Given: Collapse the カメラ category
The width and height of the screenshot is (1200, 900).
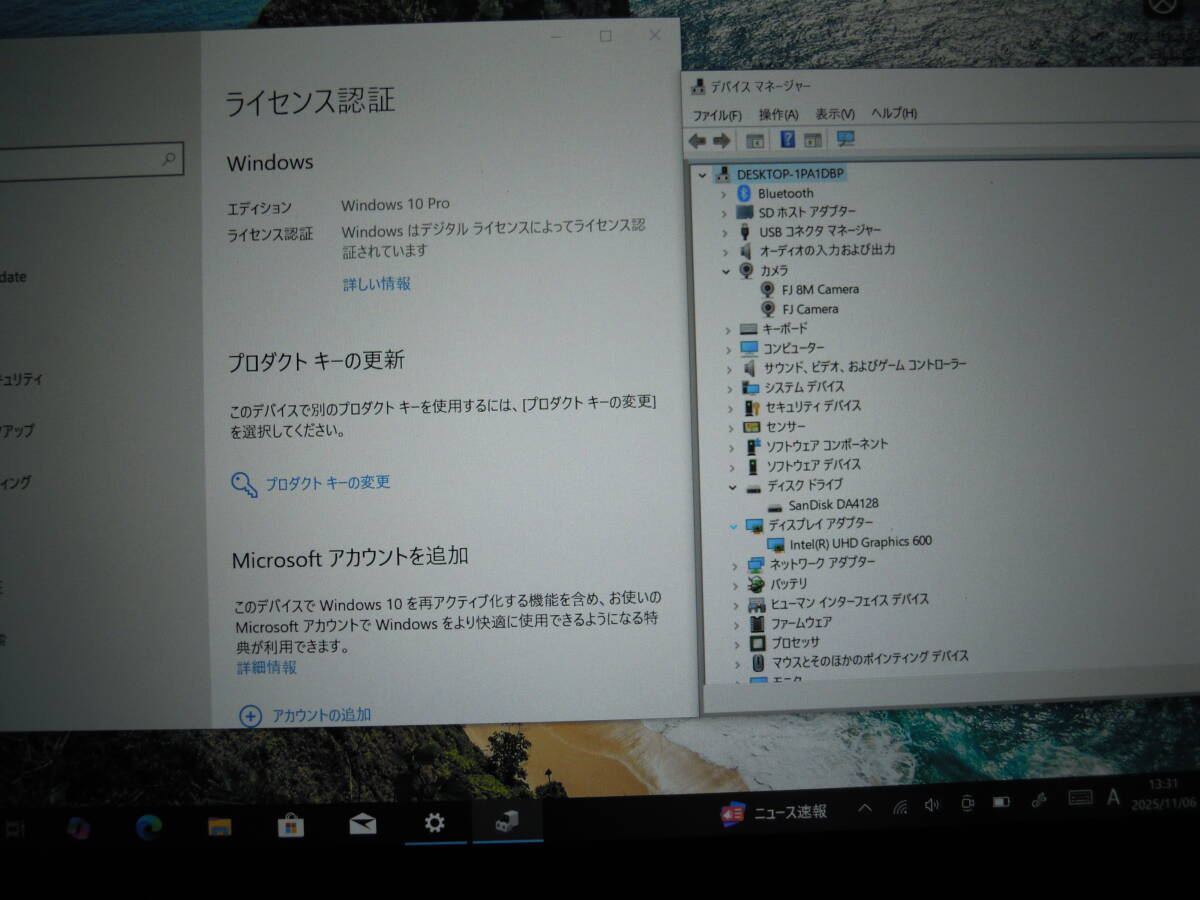Looking at the screenshot, I should click(726, 271).
